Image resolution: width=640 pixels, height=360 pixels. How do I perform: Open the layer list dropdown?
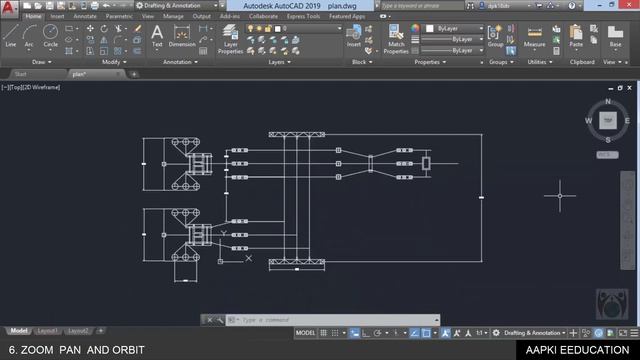293,28
